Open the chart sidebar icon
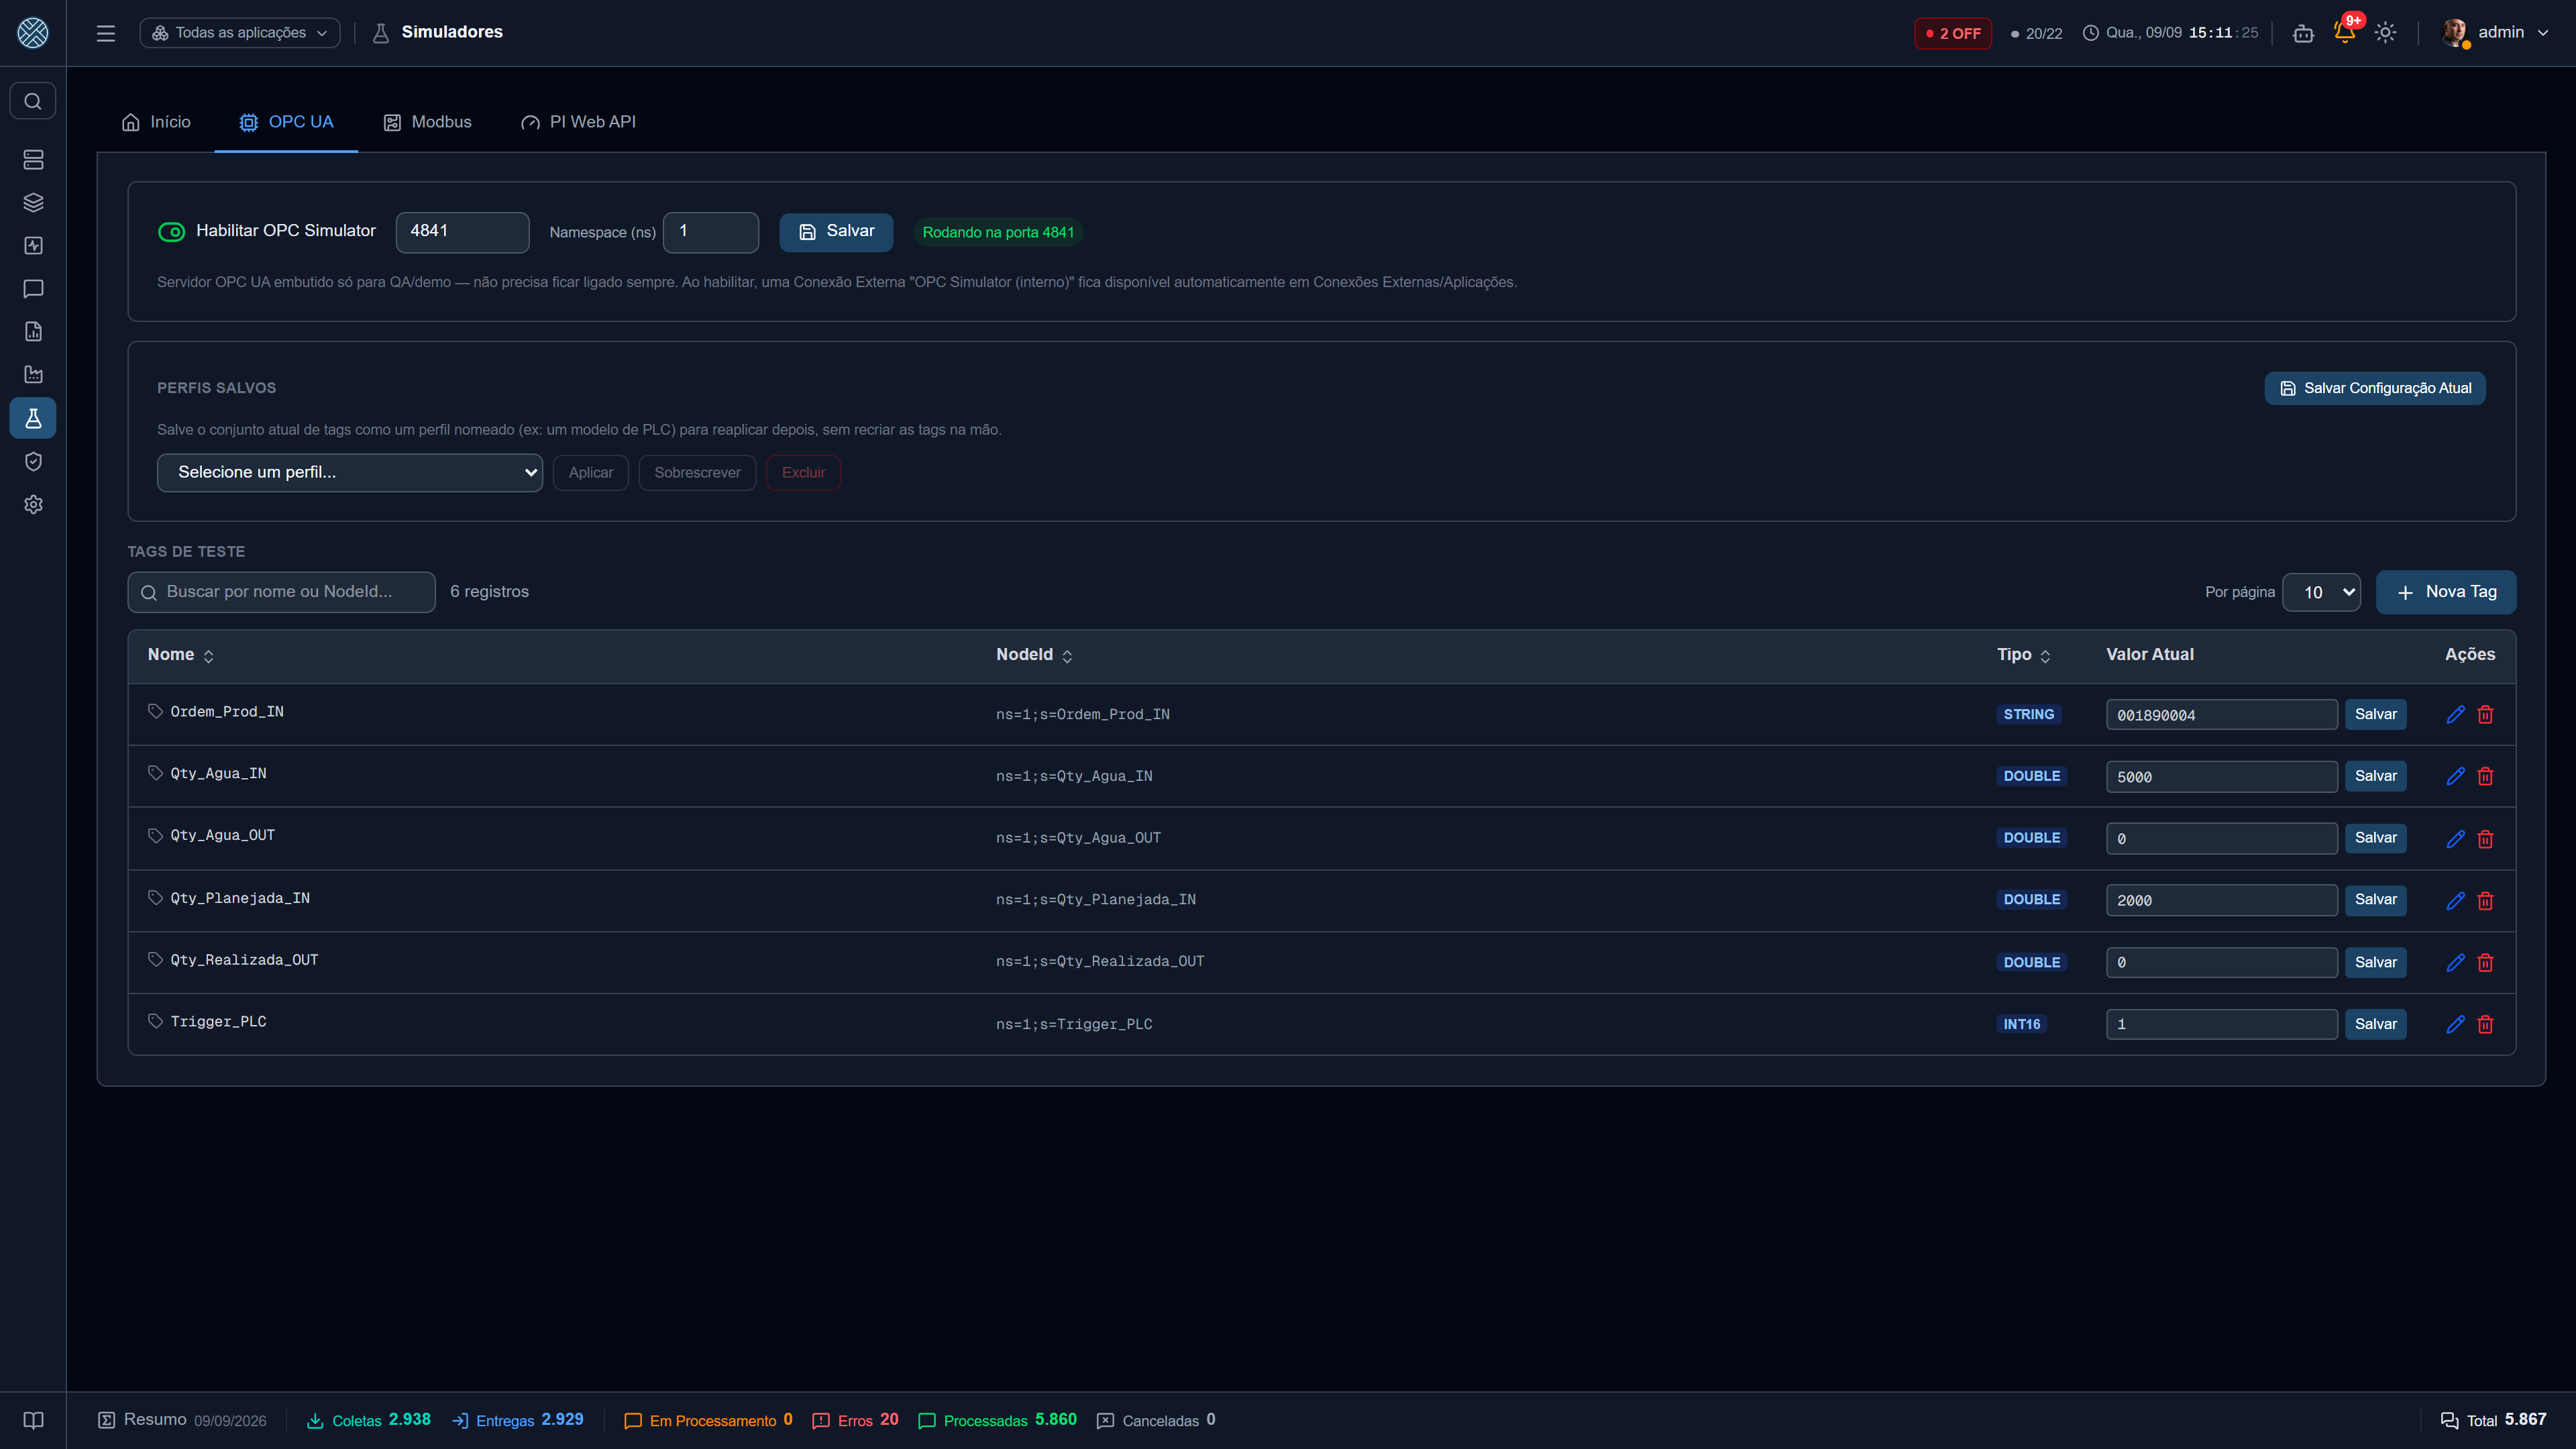 pos(33,375)
